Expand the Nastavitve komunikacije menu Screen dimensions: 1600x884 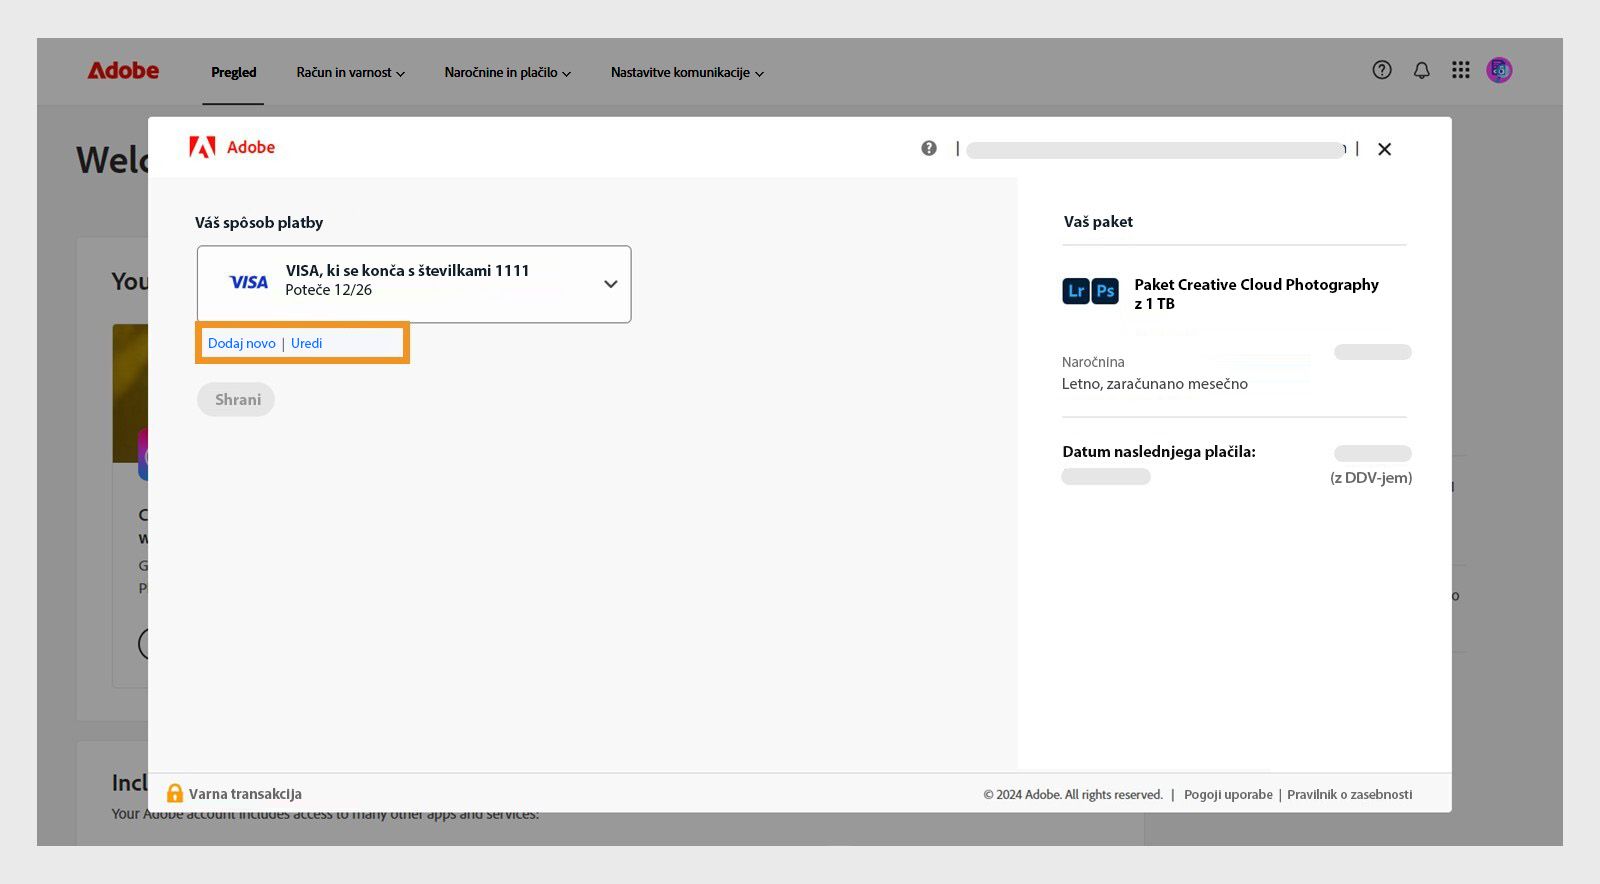tap(687, 73)
